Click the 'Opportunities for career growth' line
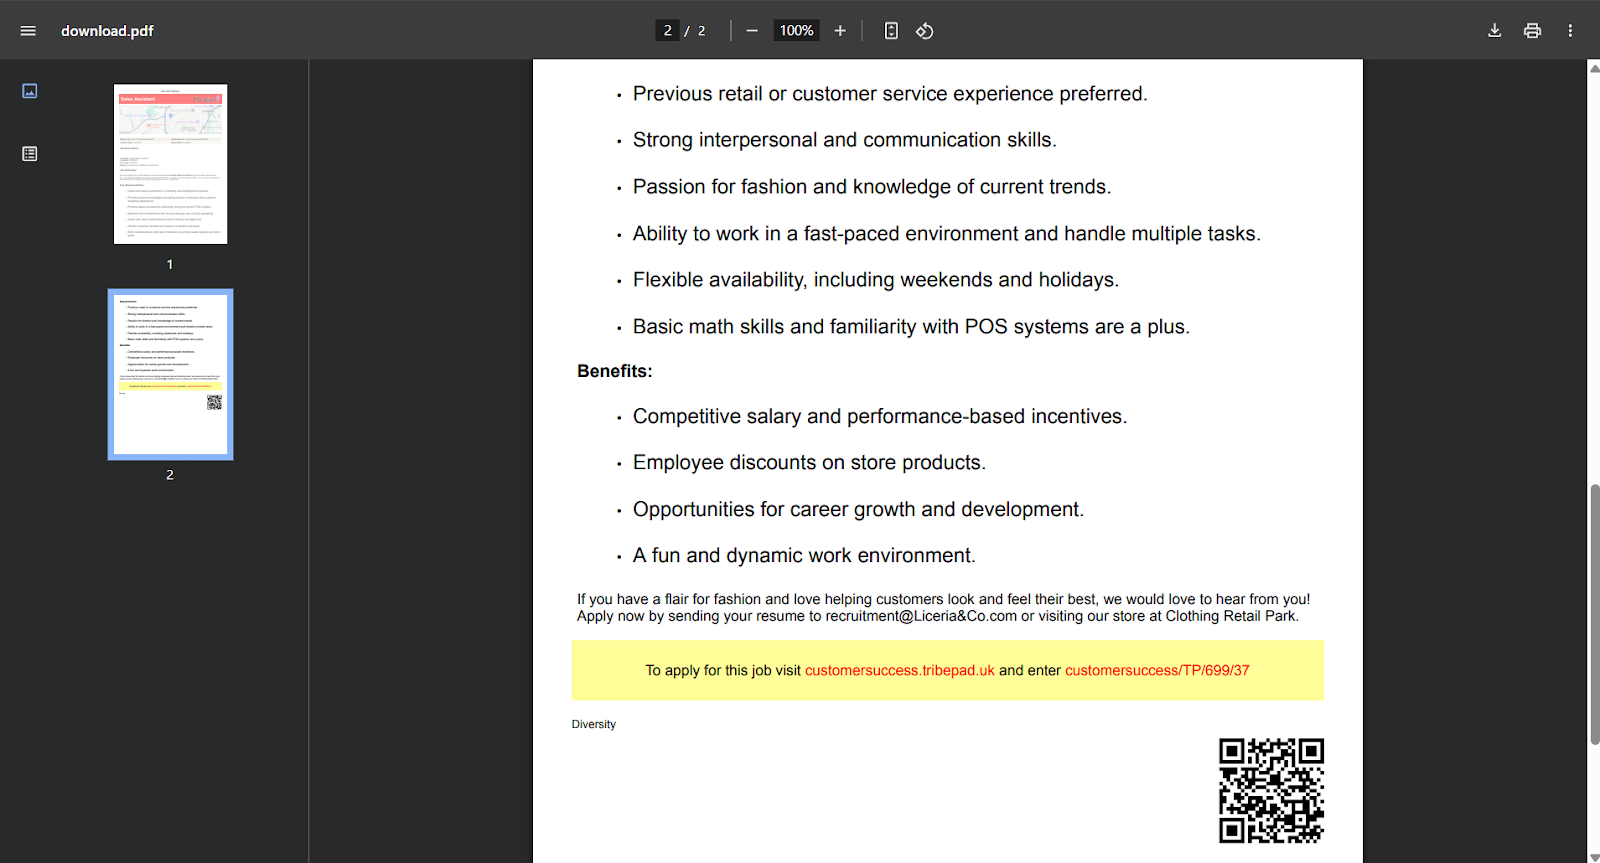The width and height of the screenshot is (1600, 863). (858, 510)
